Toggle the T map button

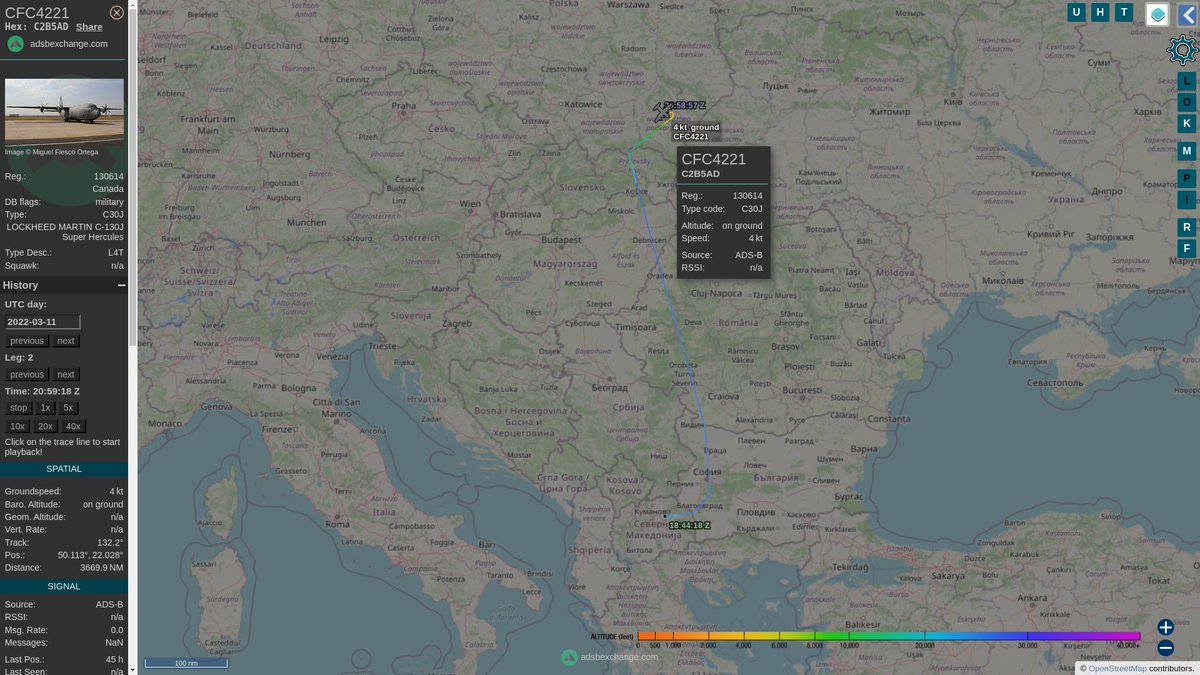(1124, 12)
